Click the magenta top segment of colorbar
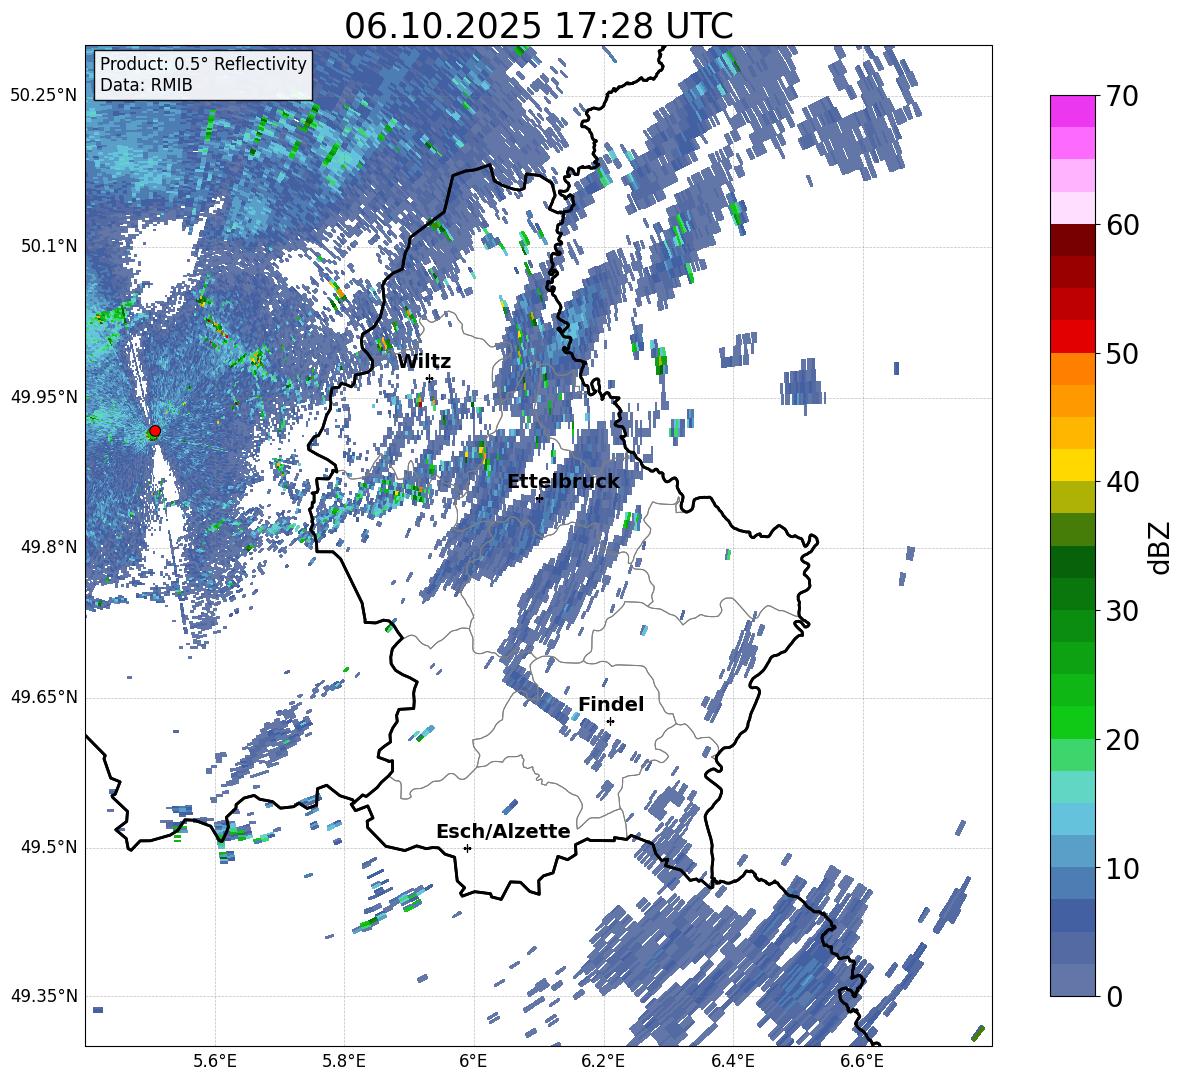This screenshot has width=1184, height=1081. (x=1073, y=111)
